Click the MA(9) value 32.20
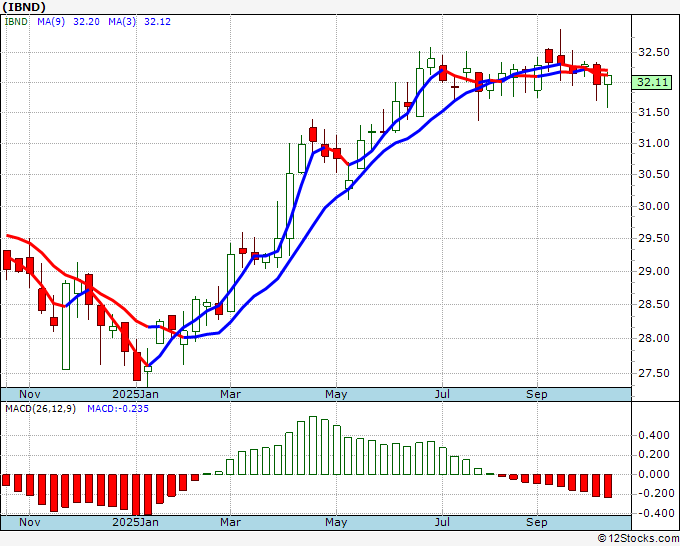The width and height of the screenshot is (680, 546). pyautogui.click(x=86, y=22)
